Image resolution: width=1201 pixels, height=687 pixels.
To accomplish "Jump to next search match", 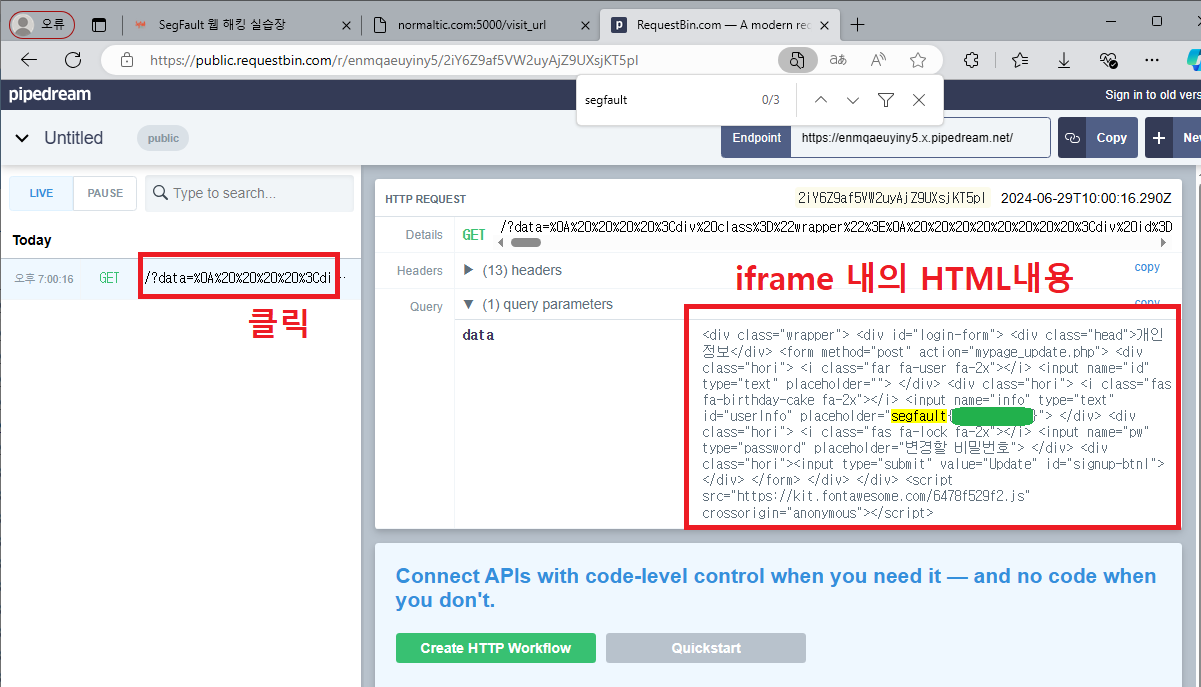I will [852, 100].
